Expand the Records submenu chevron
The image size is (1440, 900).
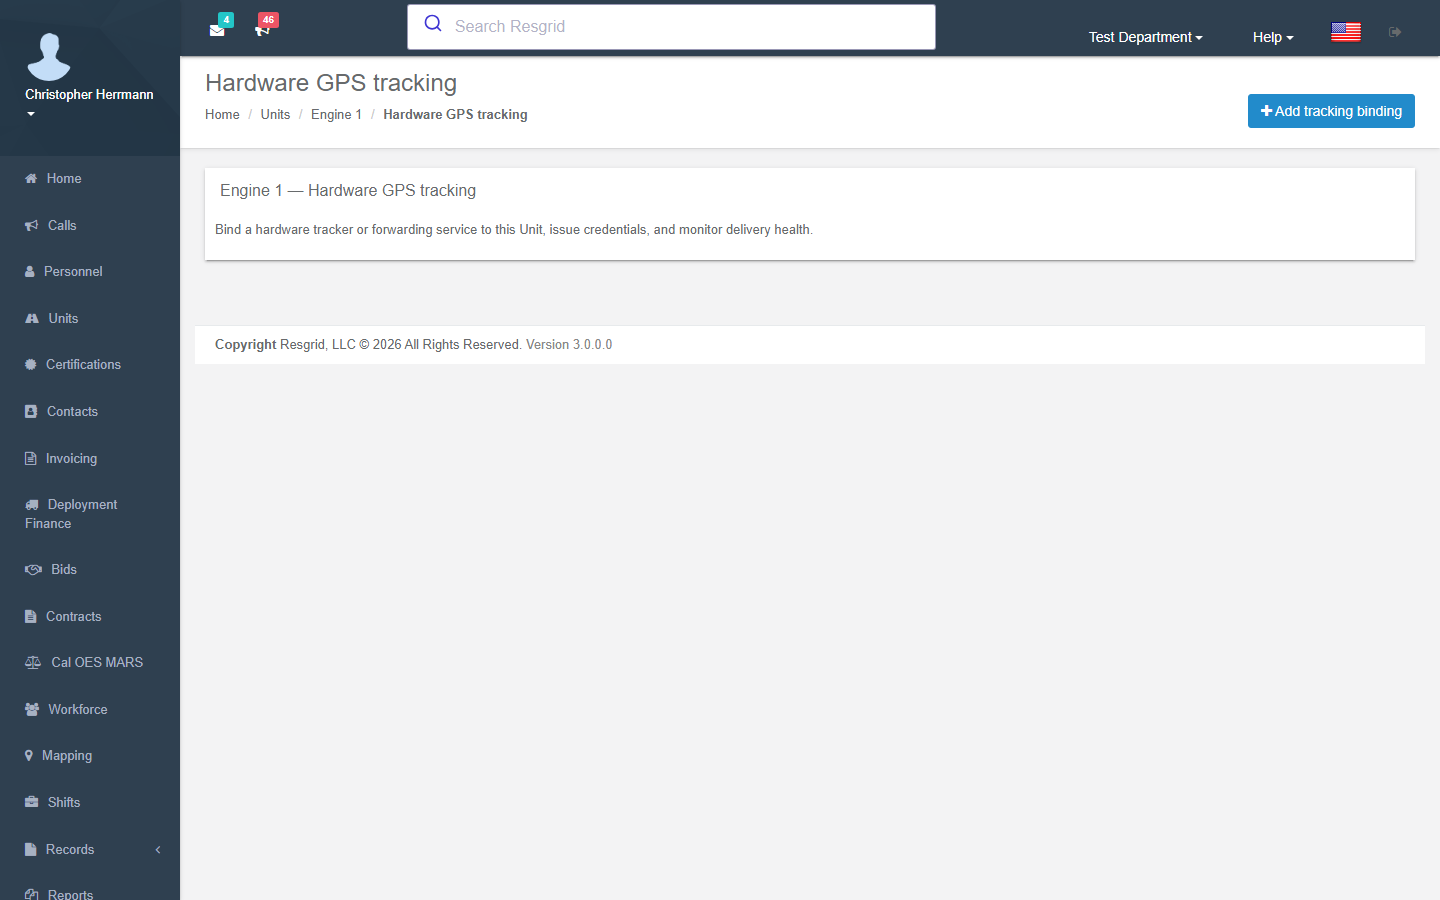tap(157, 849)
